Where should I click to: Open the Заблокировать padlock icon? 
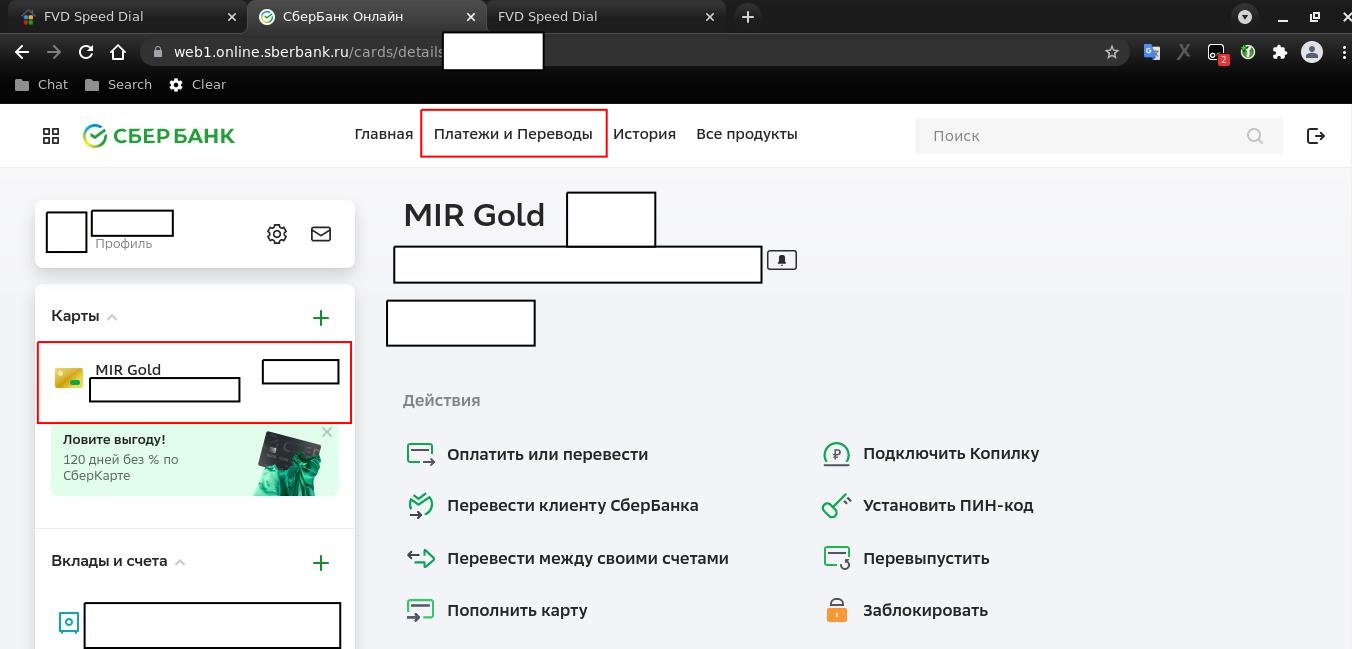[837, 609]
